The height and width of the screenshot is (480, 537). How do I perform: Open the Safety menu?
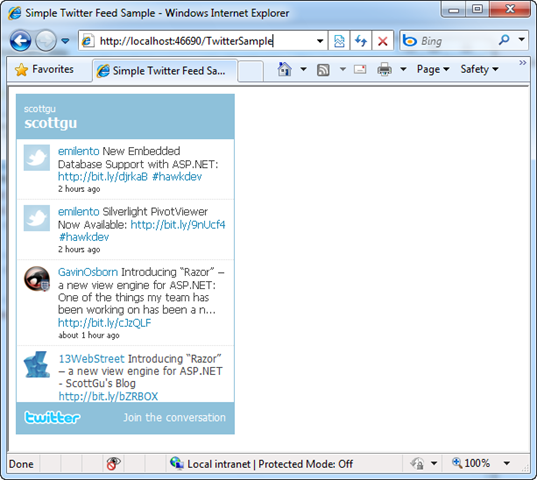[479, 70]
